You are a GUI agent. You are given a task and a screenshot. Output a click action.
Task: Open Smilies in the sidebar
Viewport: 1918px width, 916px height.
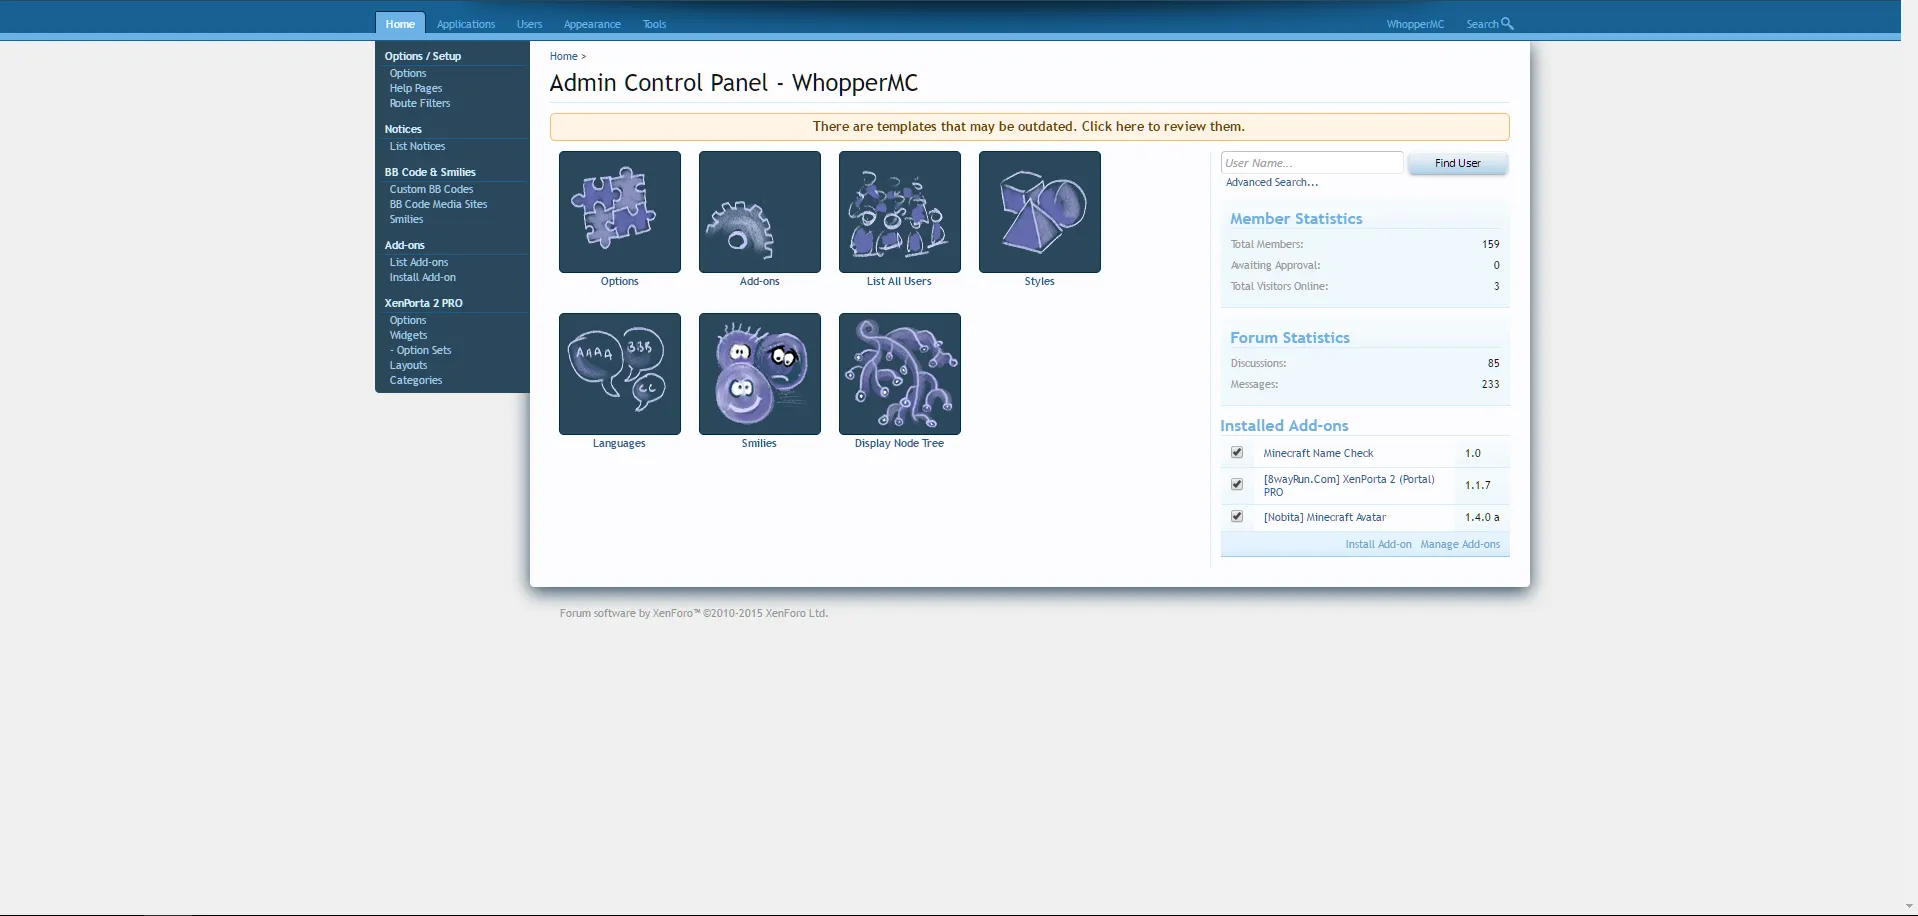click(406, 220)
